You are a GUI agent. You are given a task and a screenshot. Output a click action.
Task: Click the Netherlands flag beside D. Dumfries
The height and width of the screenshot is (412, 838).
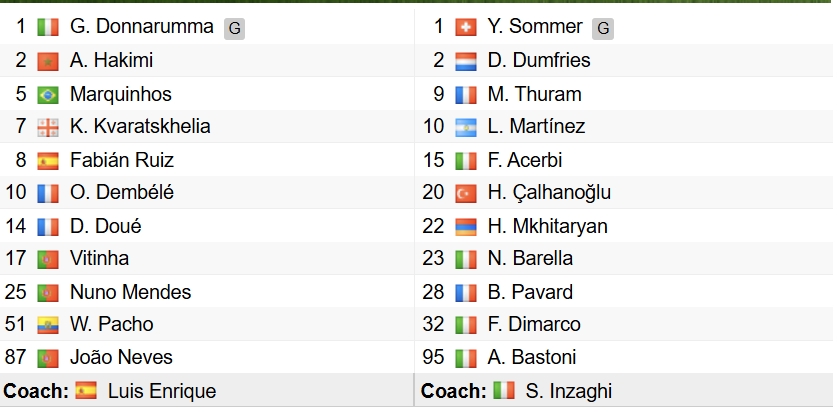point(465,62)
